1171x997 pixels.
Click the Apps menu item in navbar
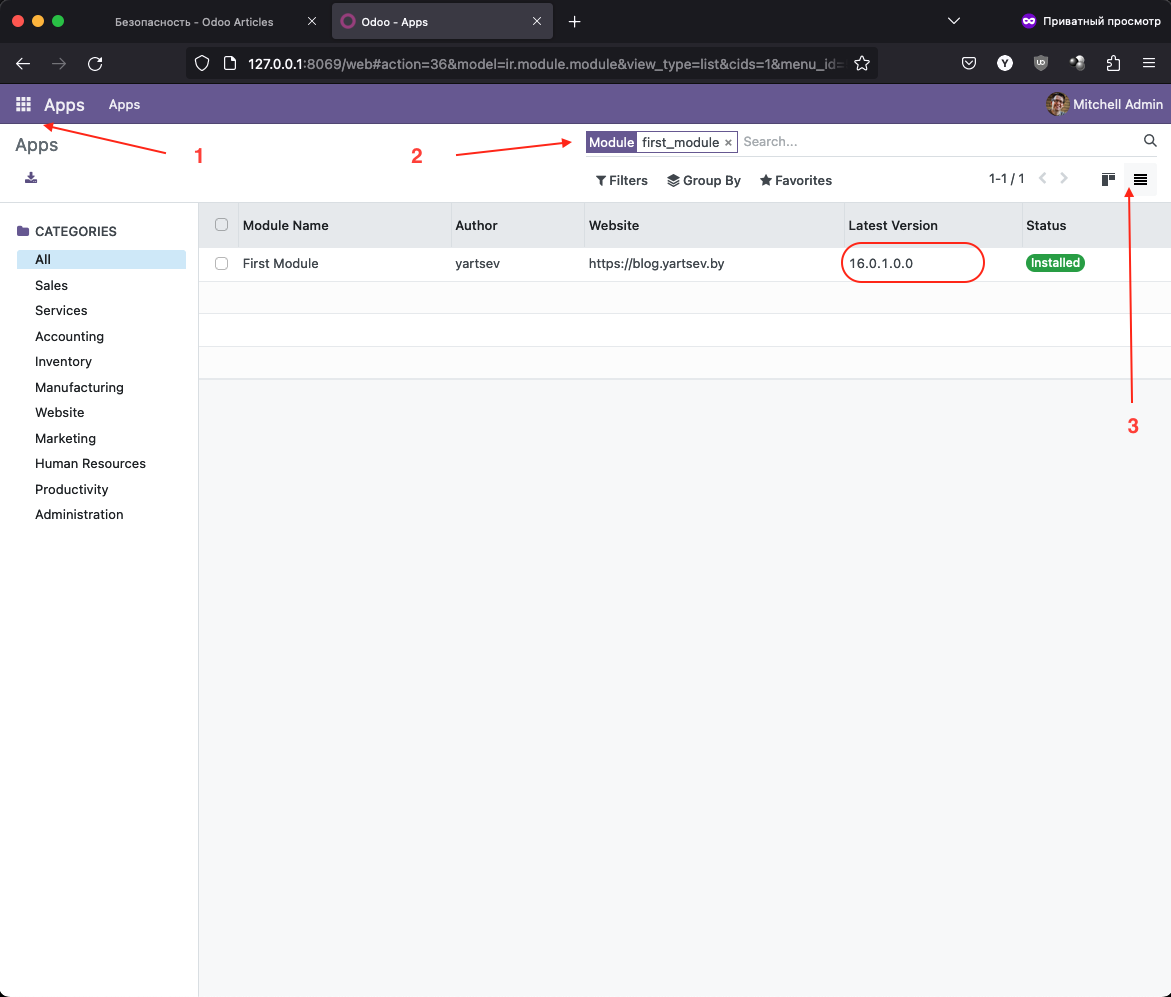(124, 105)
